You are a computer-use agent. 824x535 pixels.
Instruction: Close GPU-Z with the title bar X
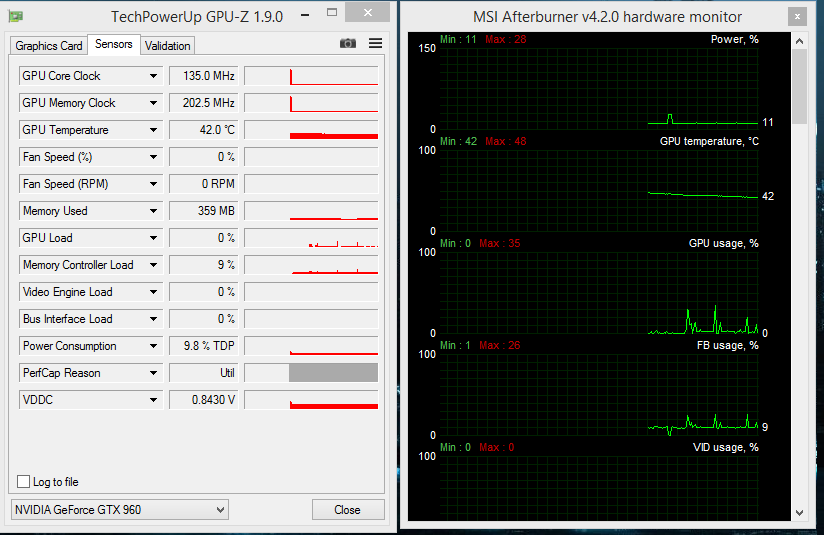tap(367, 13)
